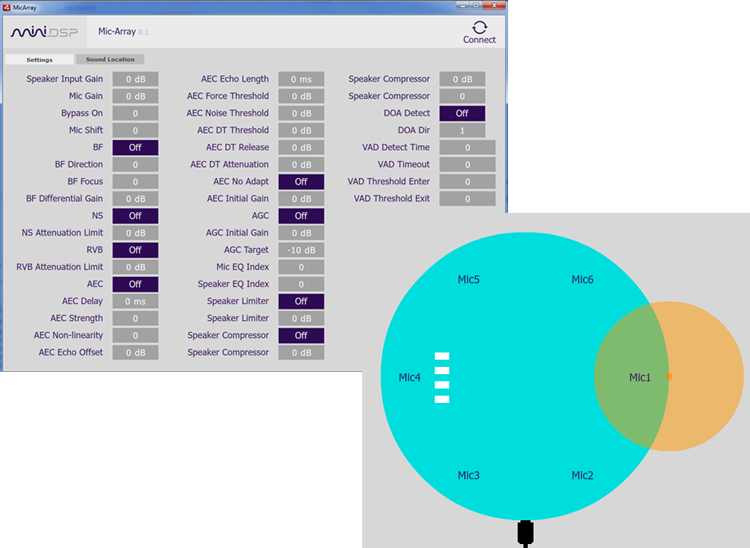This screenshot has height=548, width=750.
Task: Click the AGC Target -10 dB field
Action: coord(301,250)
